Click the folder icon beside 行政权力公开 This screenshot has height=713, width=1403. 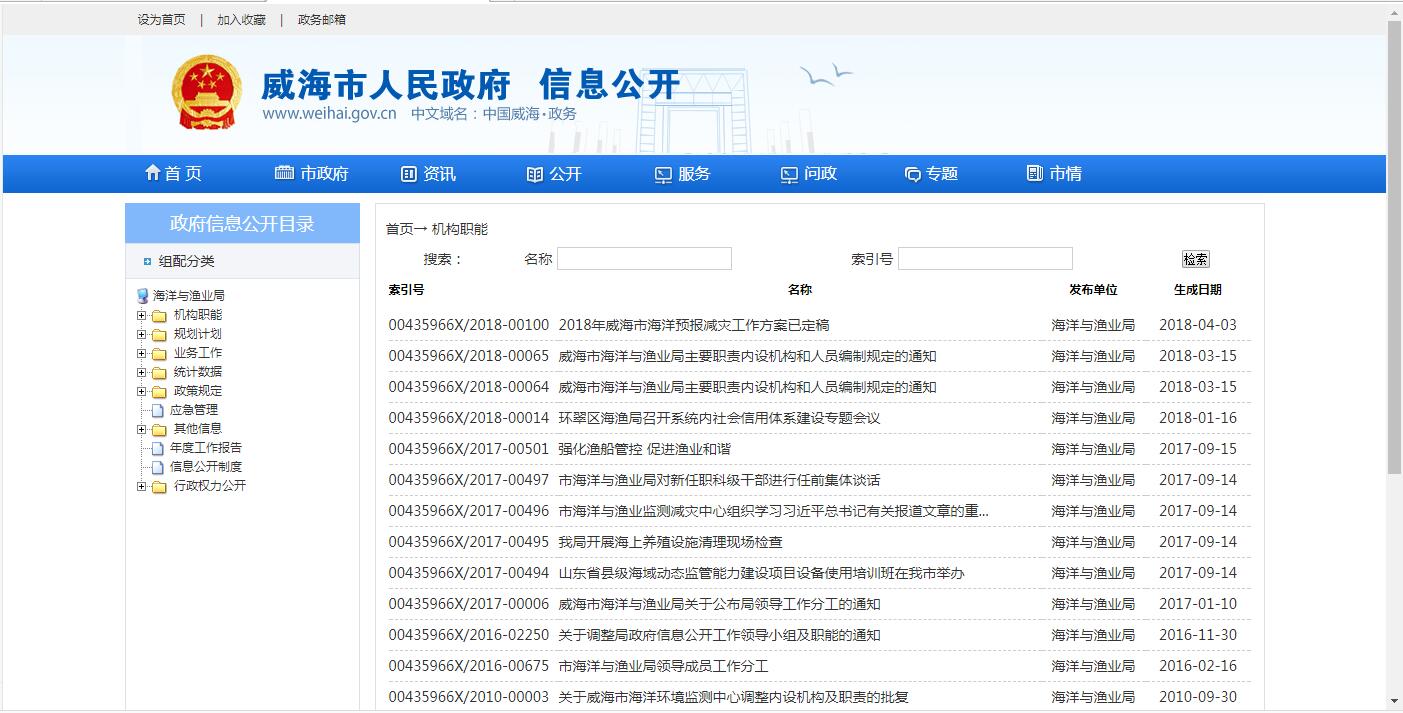point(159,487)
